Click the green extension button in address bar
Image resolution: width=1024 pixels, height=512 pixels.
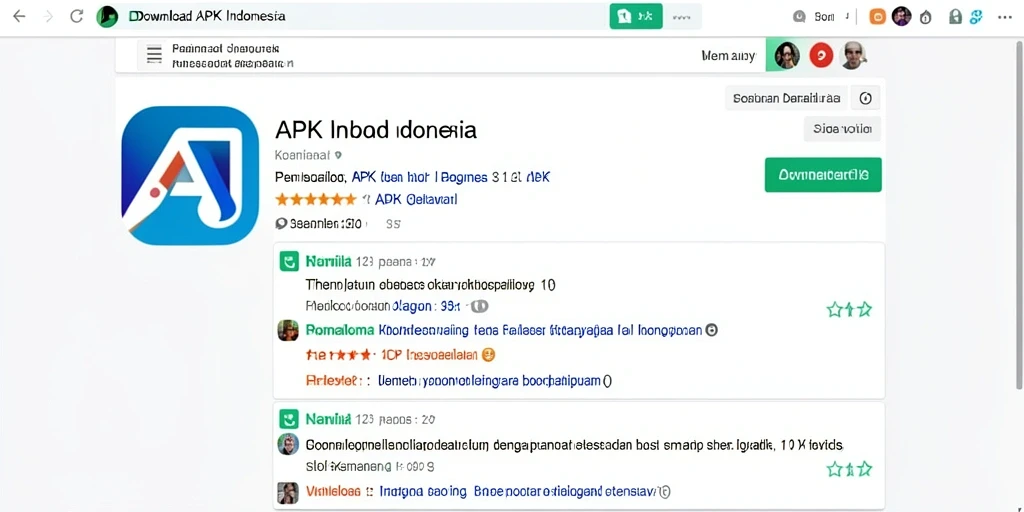point(636,16)
